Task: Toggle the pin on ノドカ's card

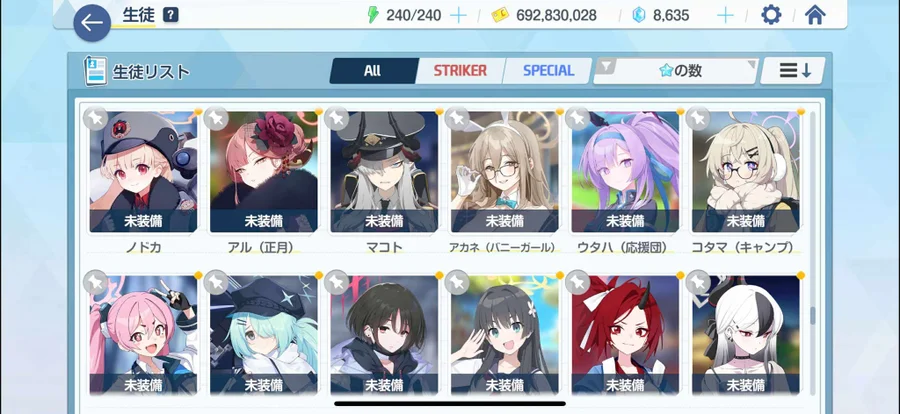Action: point(95,118)
